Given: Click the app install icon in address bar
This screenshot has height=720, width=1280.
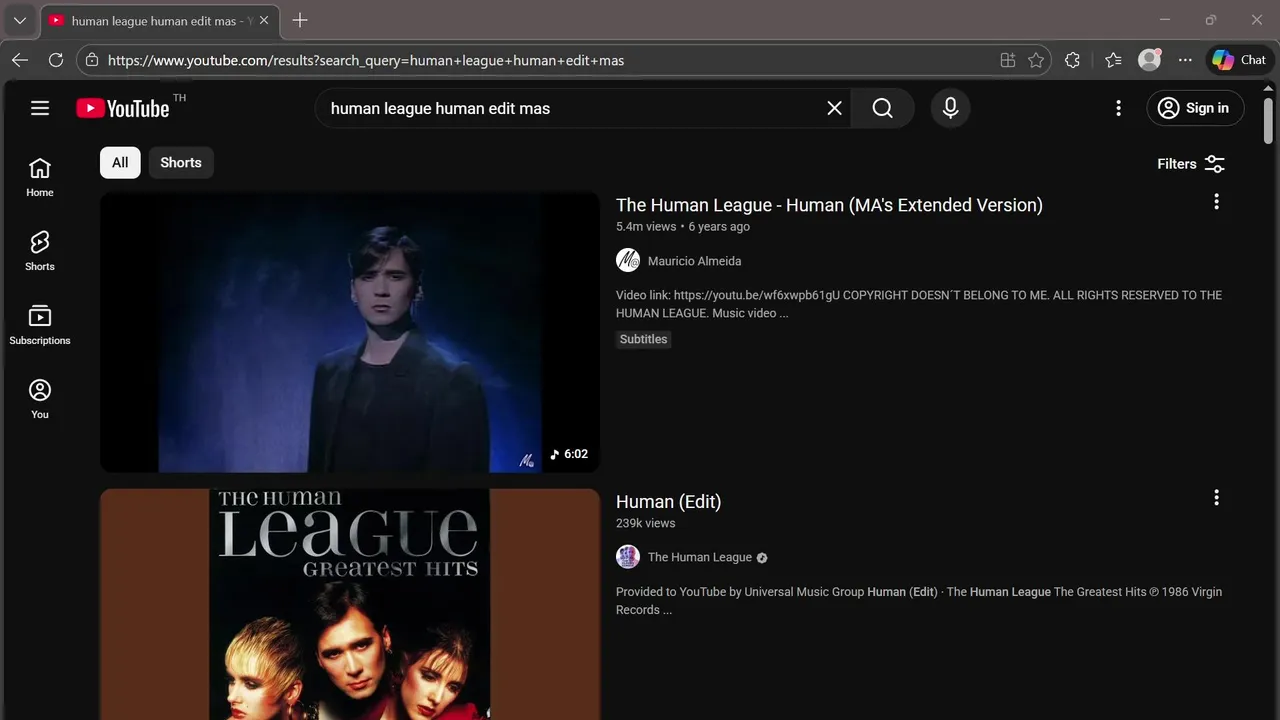Looking at the screenshot, I should (x=1008, y=60).
